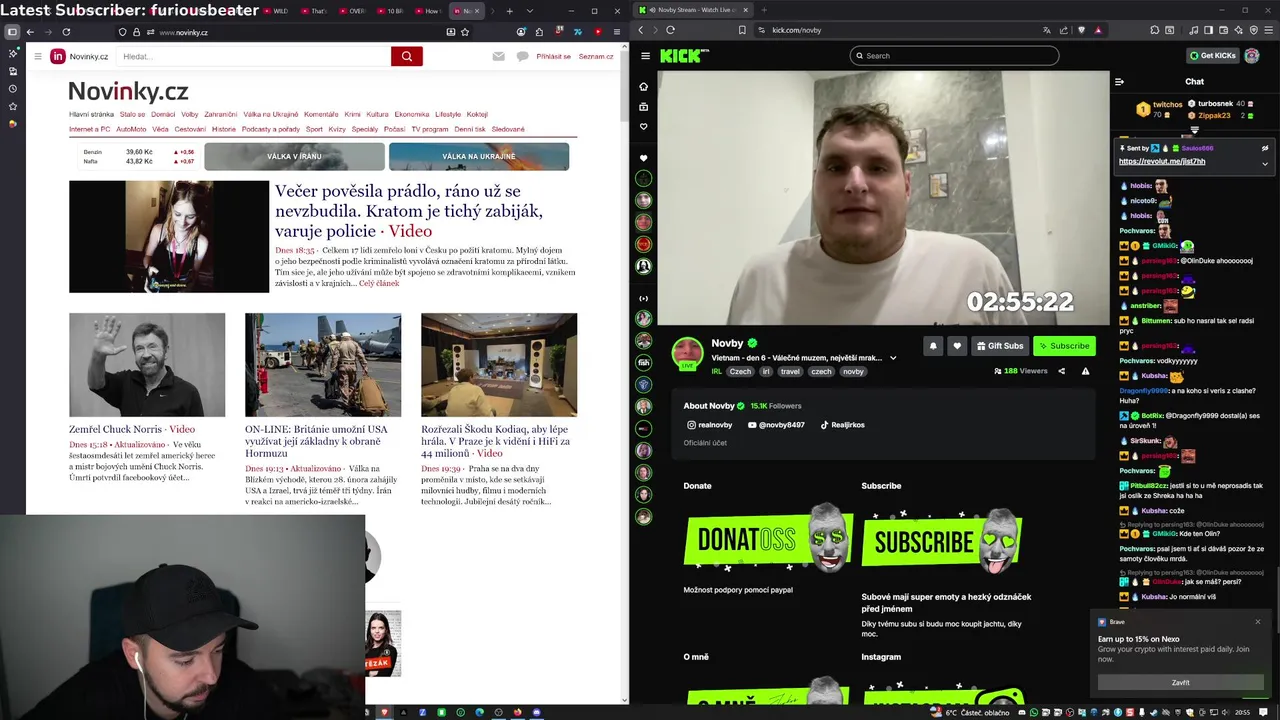Open Brave Shields icon in address bar

(1081, 30)
